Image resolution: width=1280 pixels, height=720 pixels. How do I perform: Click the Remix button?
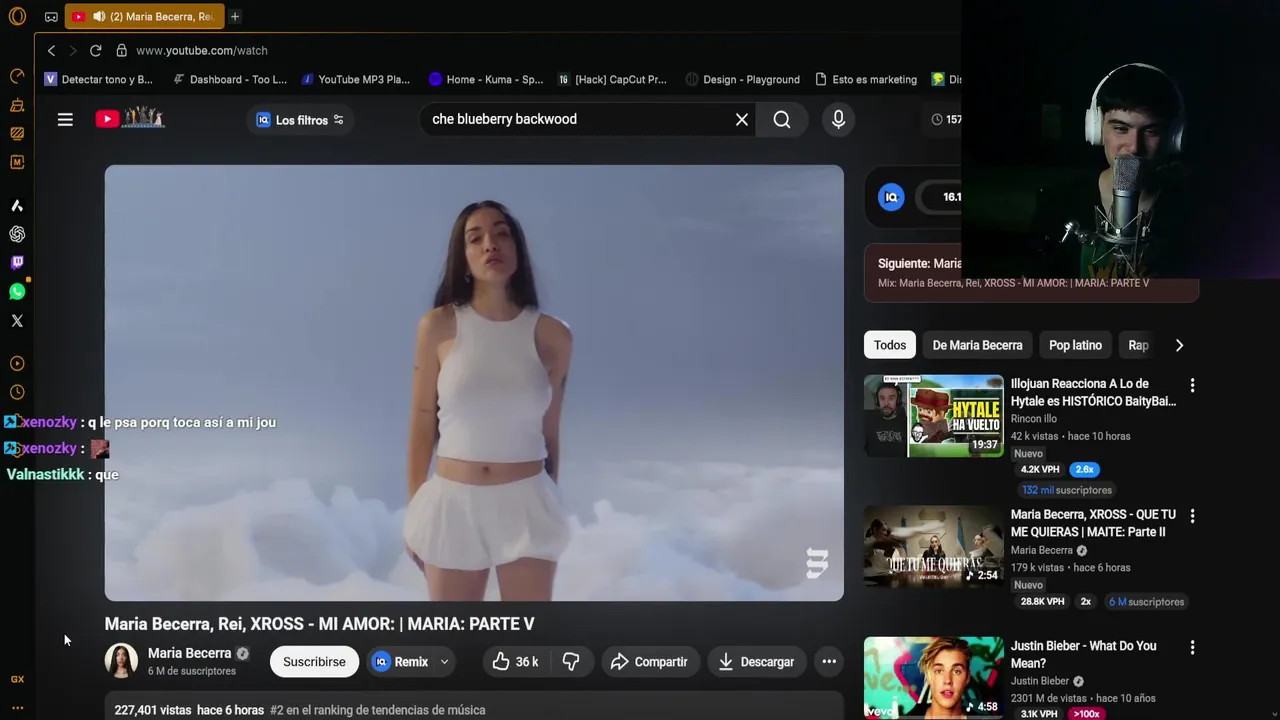(402, 662)
